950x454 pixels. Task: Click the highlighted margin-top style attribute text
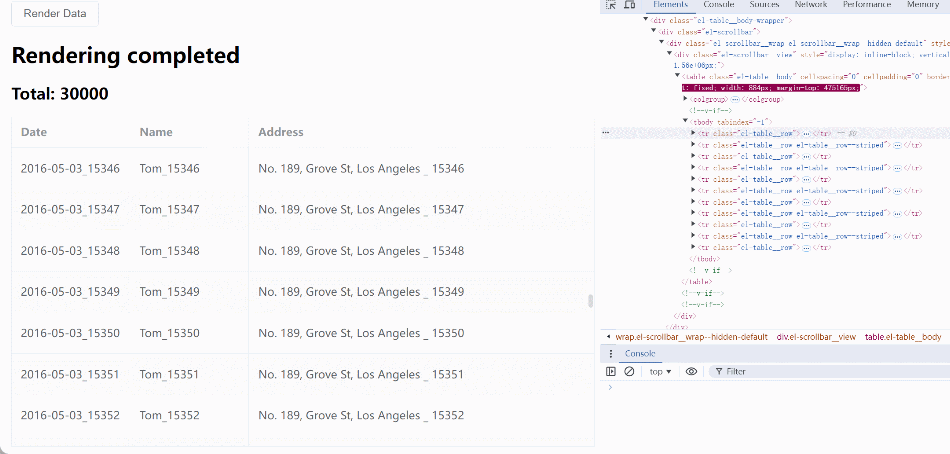coord(771,88)
